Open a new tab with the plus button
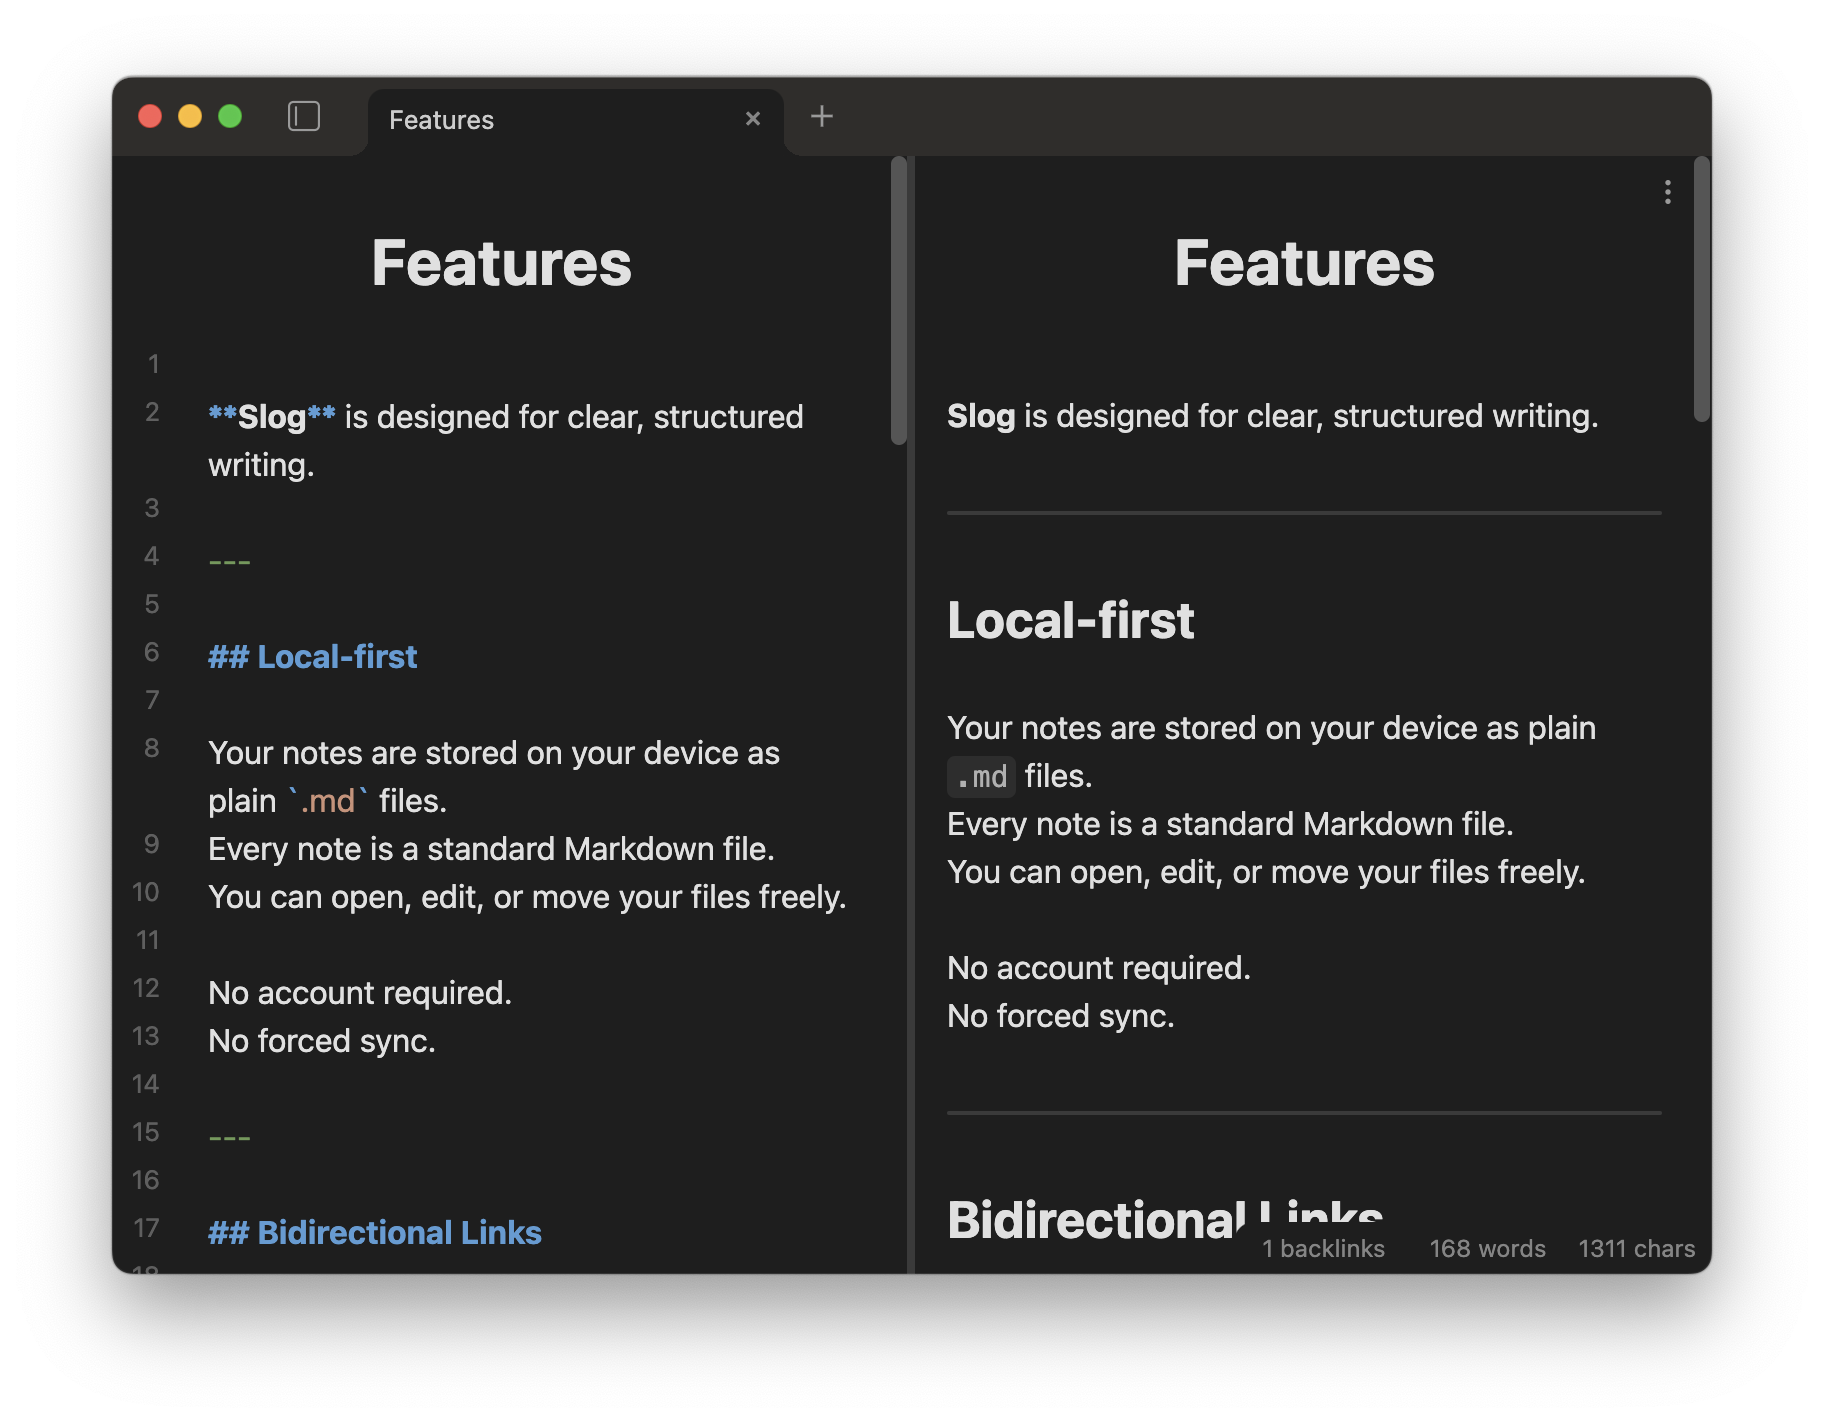 coord(821,117)
